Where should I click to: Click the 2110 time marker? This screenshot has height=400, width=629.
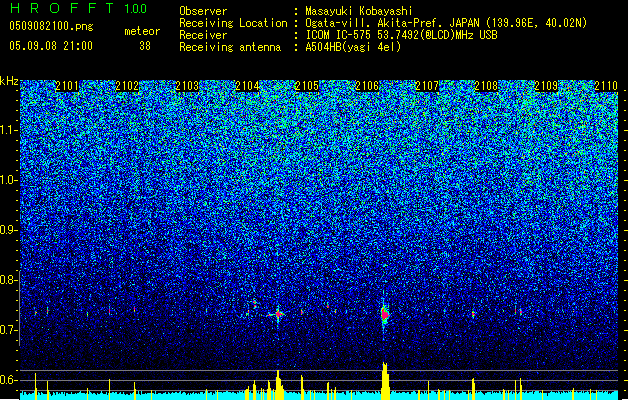tap(606, 86)
